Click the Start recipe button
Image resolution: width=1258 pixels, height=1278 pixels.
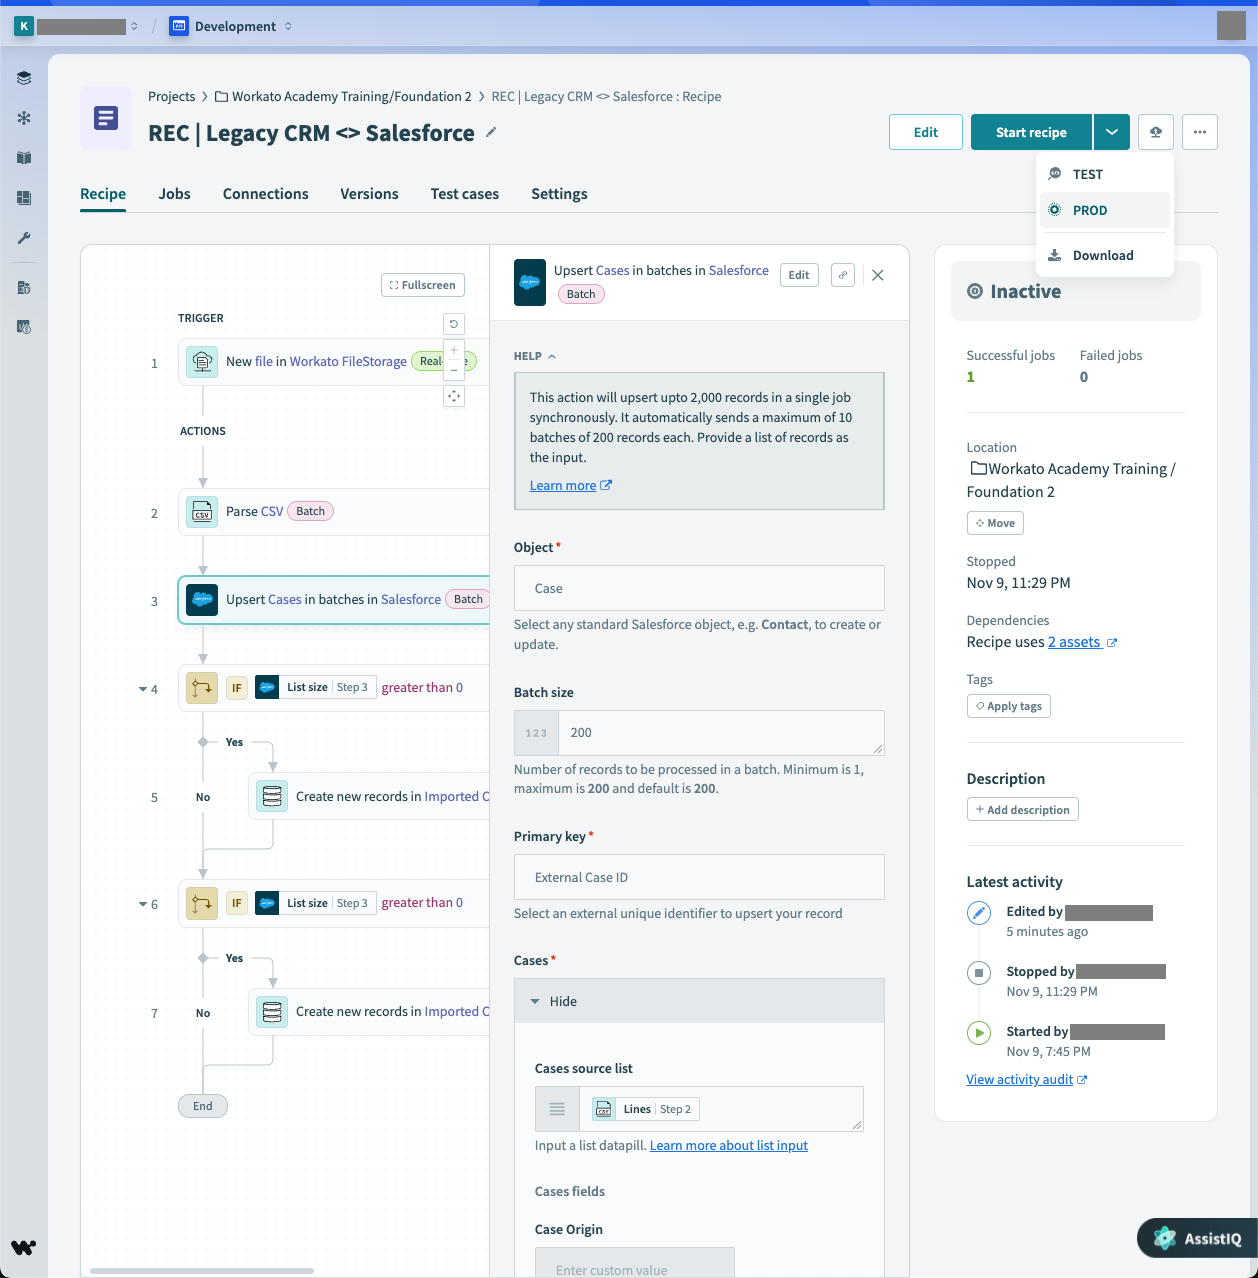pos(1031,132)
